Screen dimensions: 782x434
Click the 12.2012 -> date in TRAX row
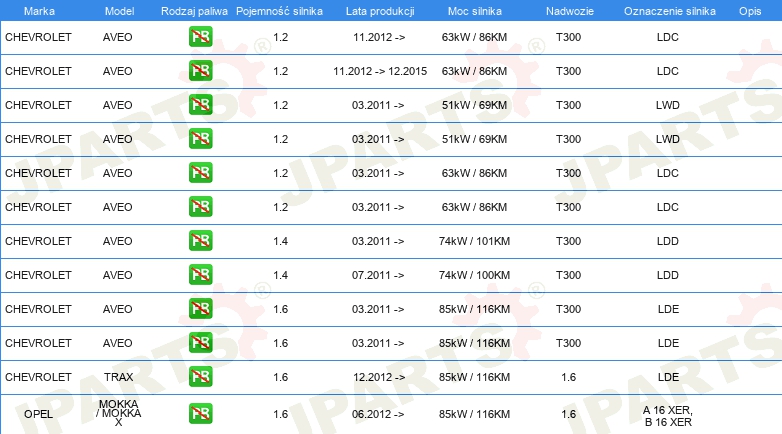379,377
